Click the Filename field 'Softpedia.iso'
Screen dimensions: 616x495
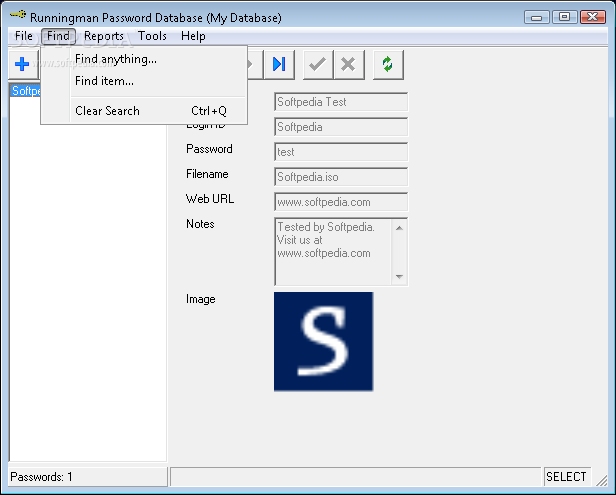(x=341, y=177)
